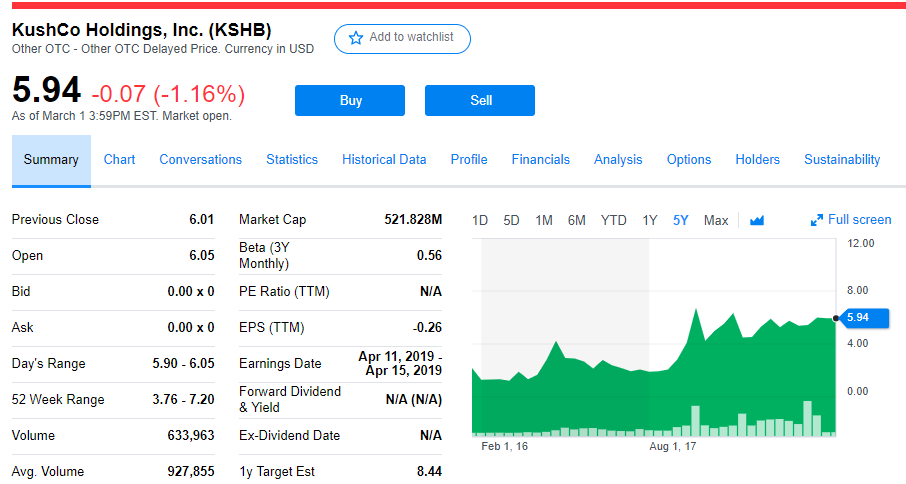
Task: Open the Options tab
Action: pos(689,160)
